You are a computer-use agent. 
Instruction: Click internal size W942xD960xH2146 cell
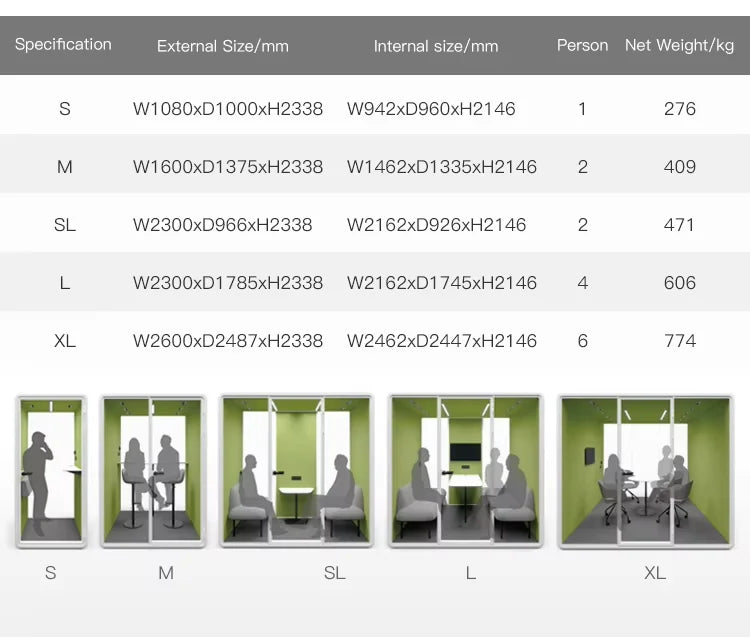(x=431, y=109)
